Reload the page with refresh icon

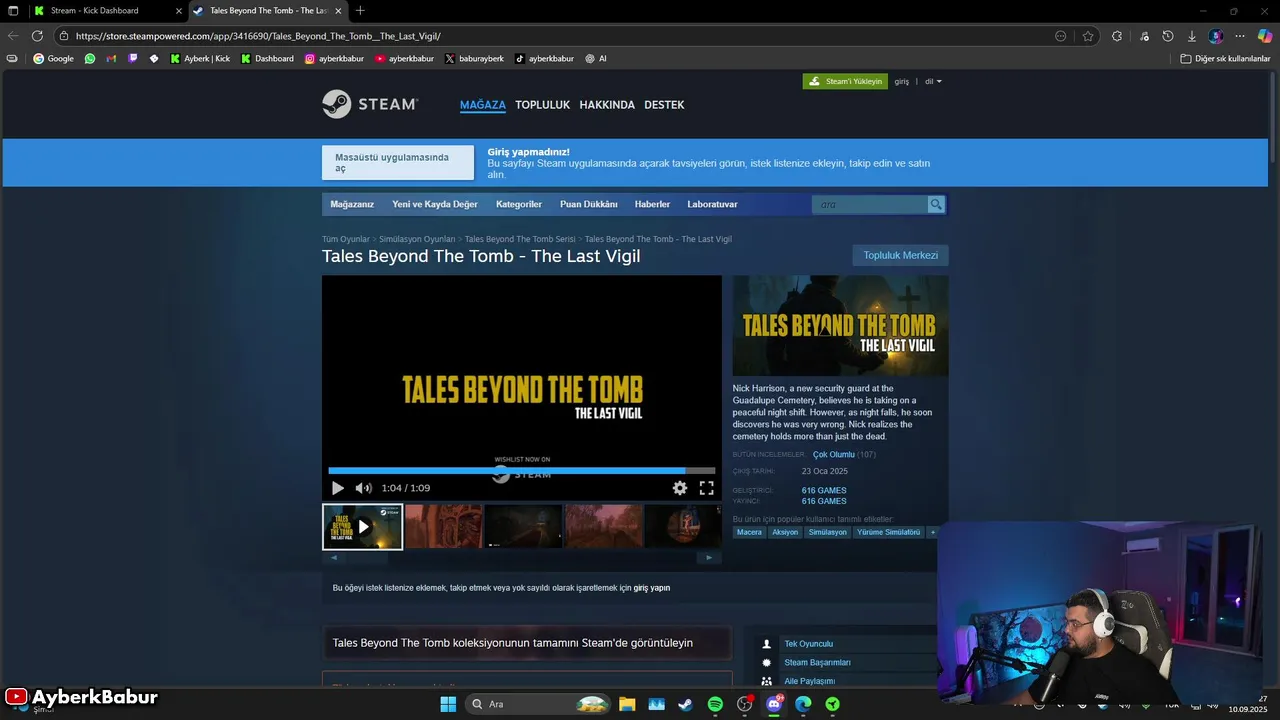click(x=37, y=36)
